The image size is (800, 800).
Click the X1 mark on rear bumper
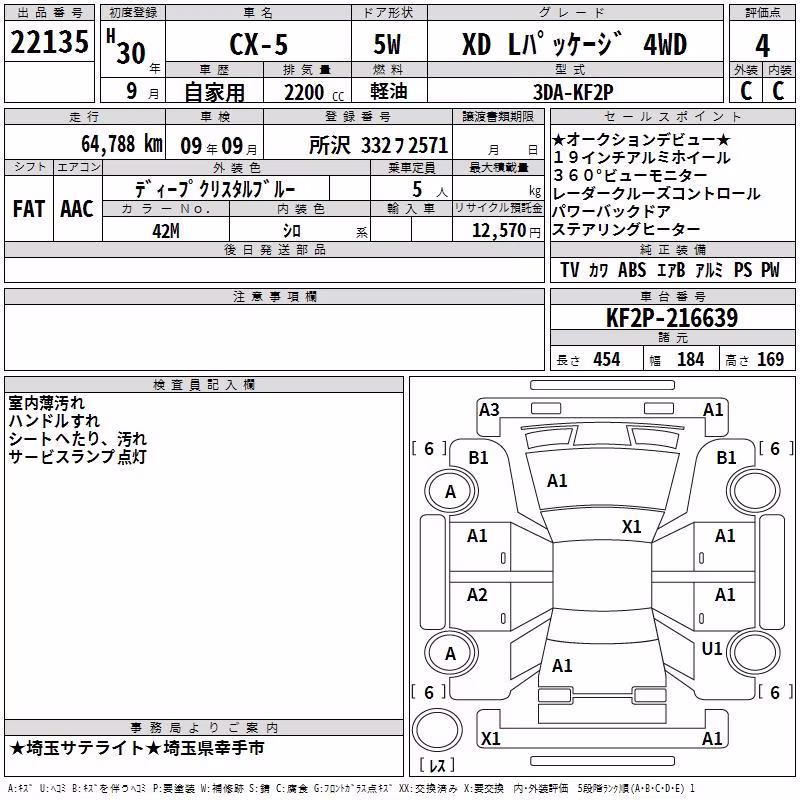pyautogui.click(x=490, y=739)
